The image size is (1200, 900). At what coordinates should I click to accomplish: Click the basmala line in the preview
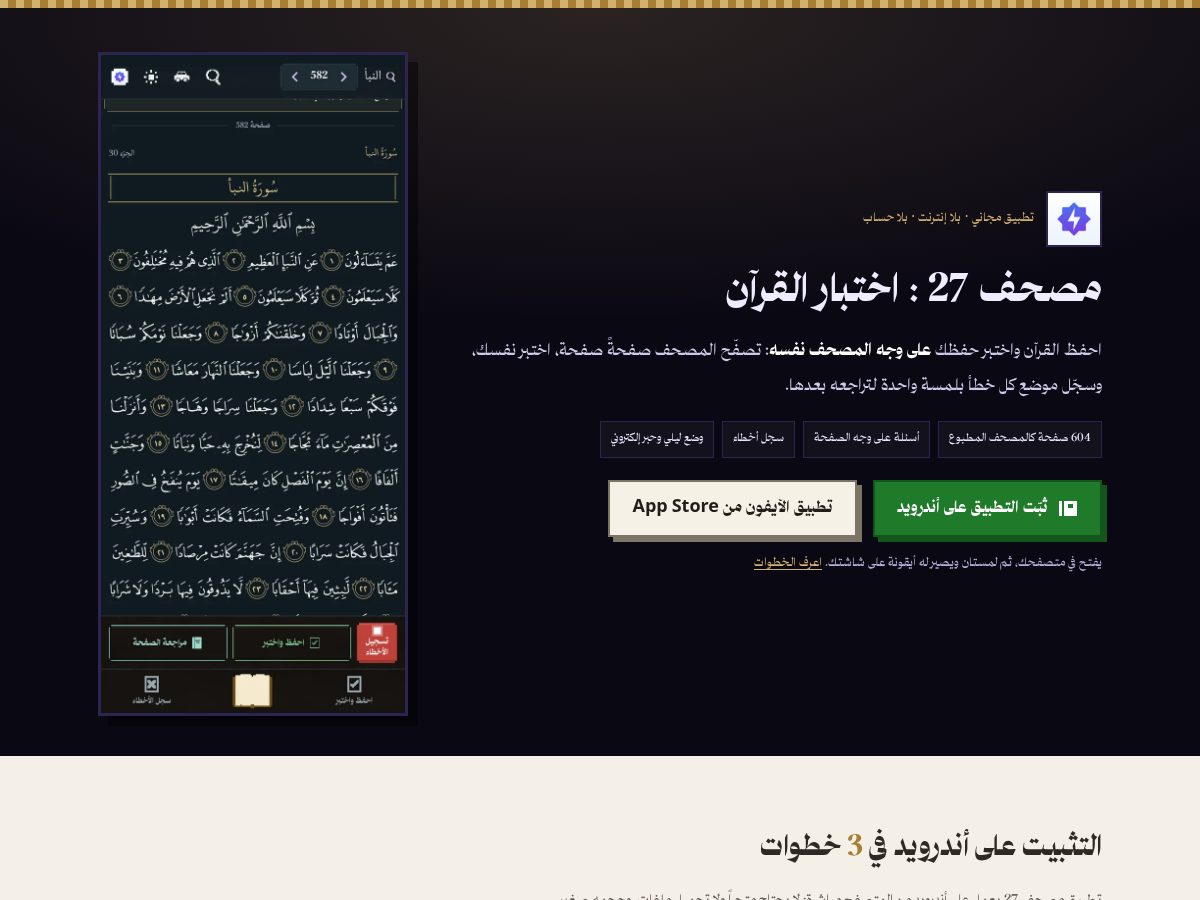pyautogui.click(x=253, y=223)
